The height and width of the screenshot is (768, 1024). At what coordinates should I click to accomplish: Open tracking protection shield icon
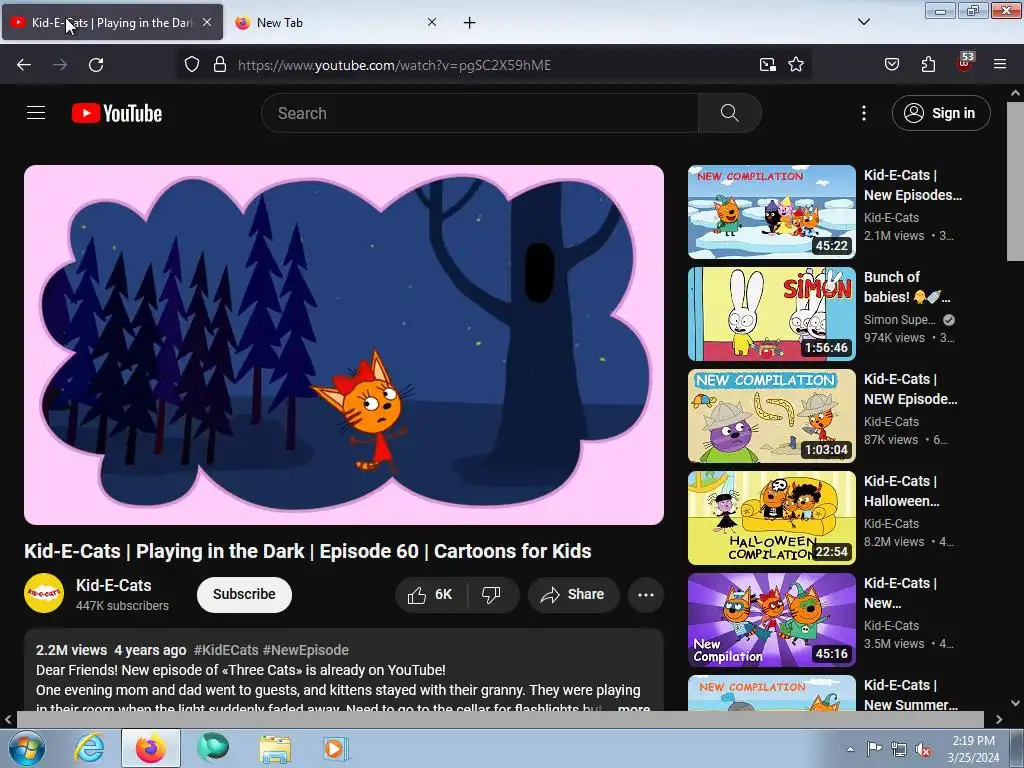coord(191,65)
